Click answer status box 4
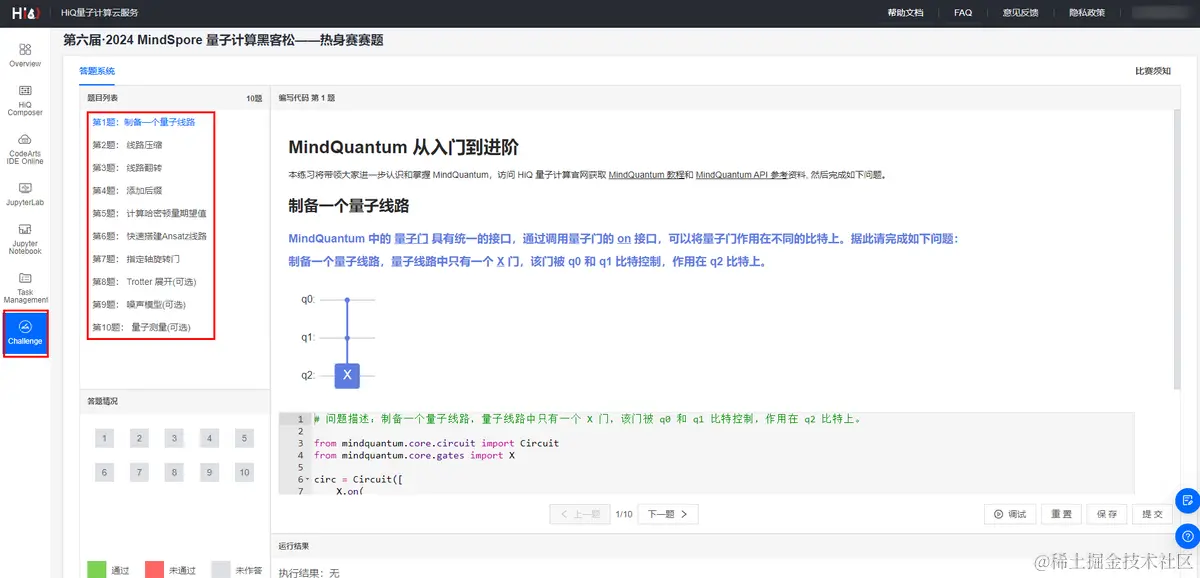1200x578 pixels. point(209,438)
